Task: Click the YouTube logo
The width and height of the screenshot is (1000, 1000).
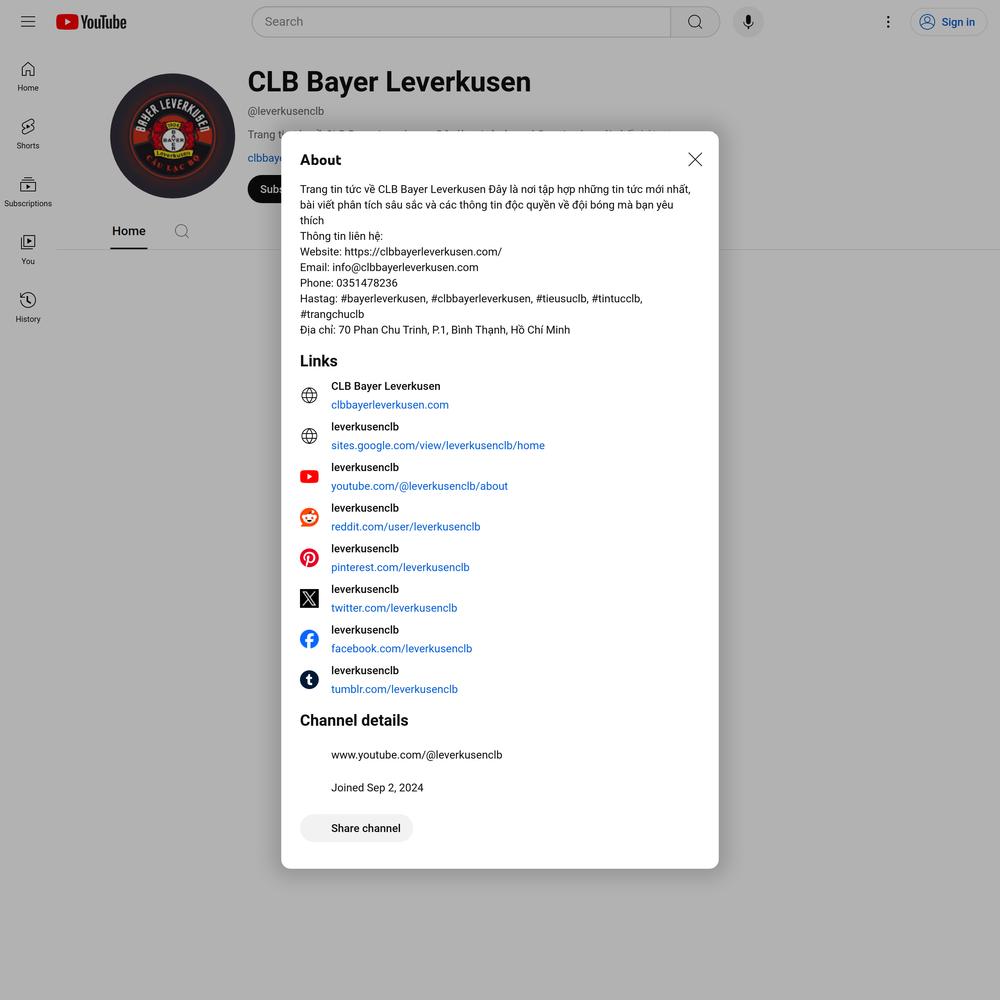Action: pos(91,22)
